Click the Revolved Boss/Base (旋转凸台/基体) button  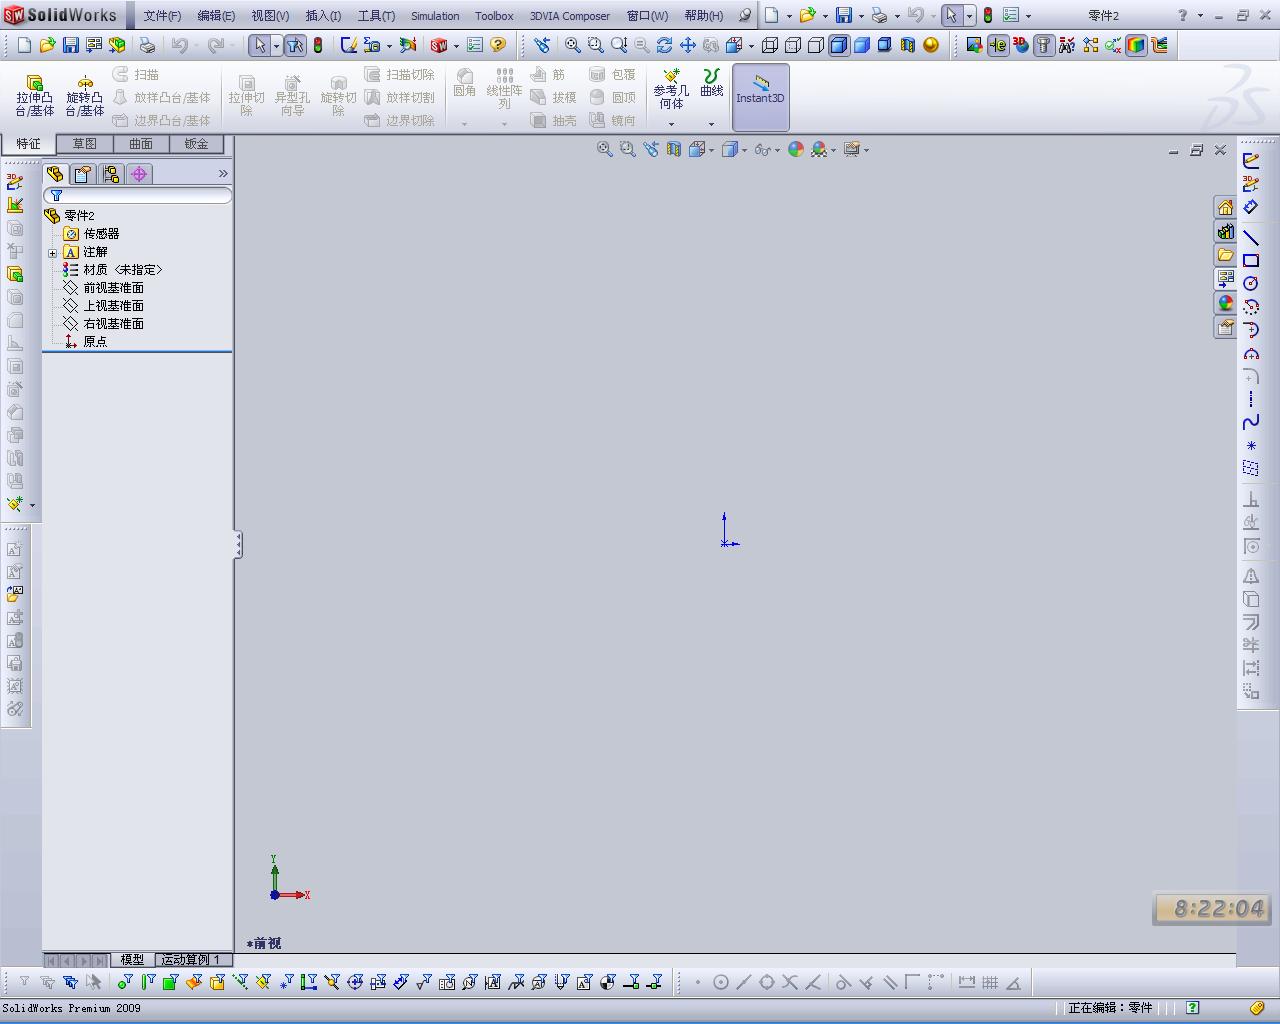(x=85, y=96)
